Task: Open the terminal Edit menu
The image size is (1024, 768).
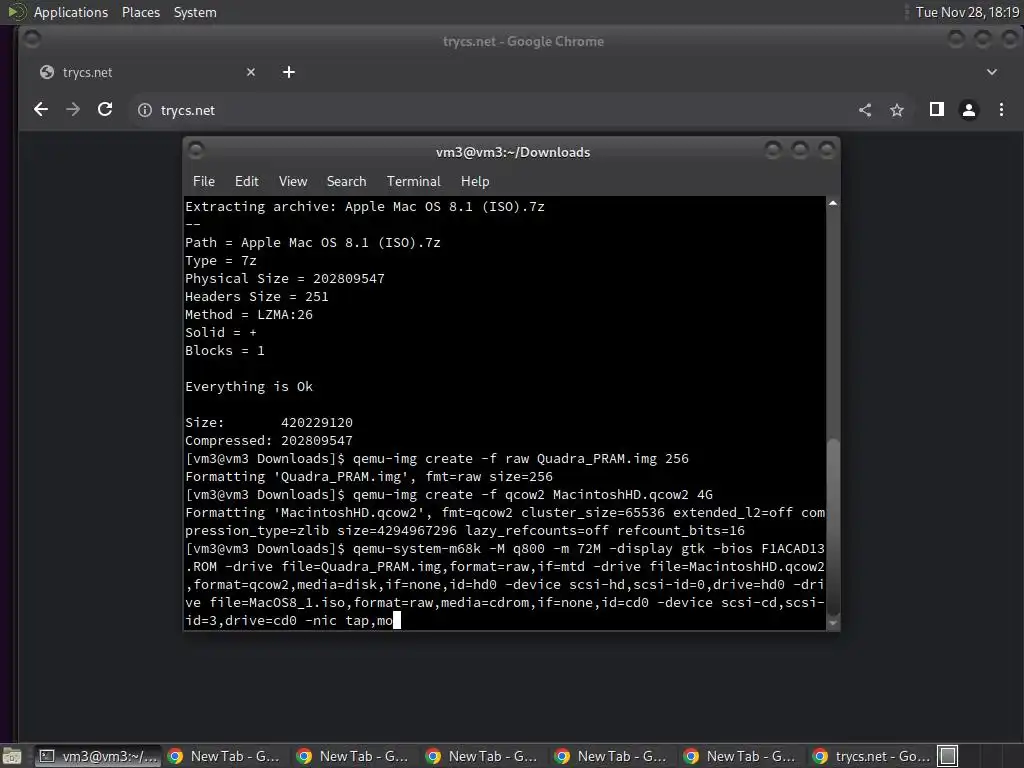Action: pos(246,182)
